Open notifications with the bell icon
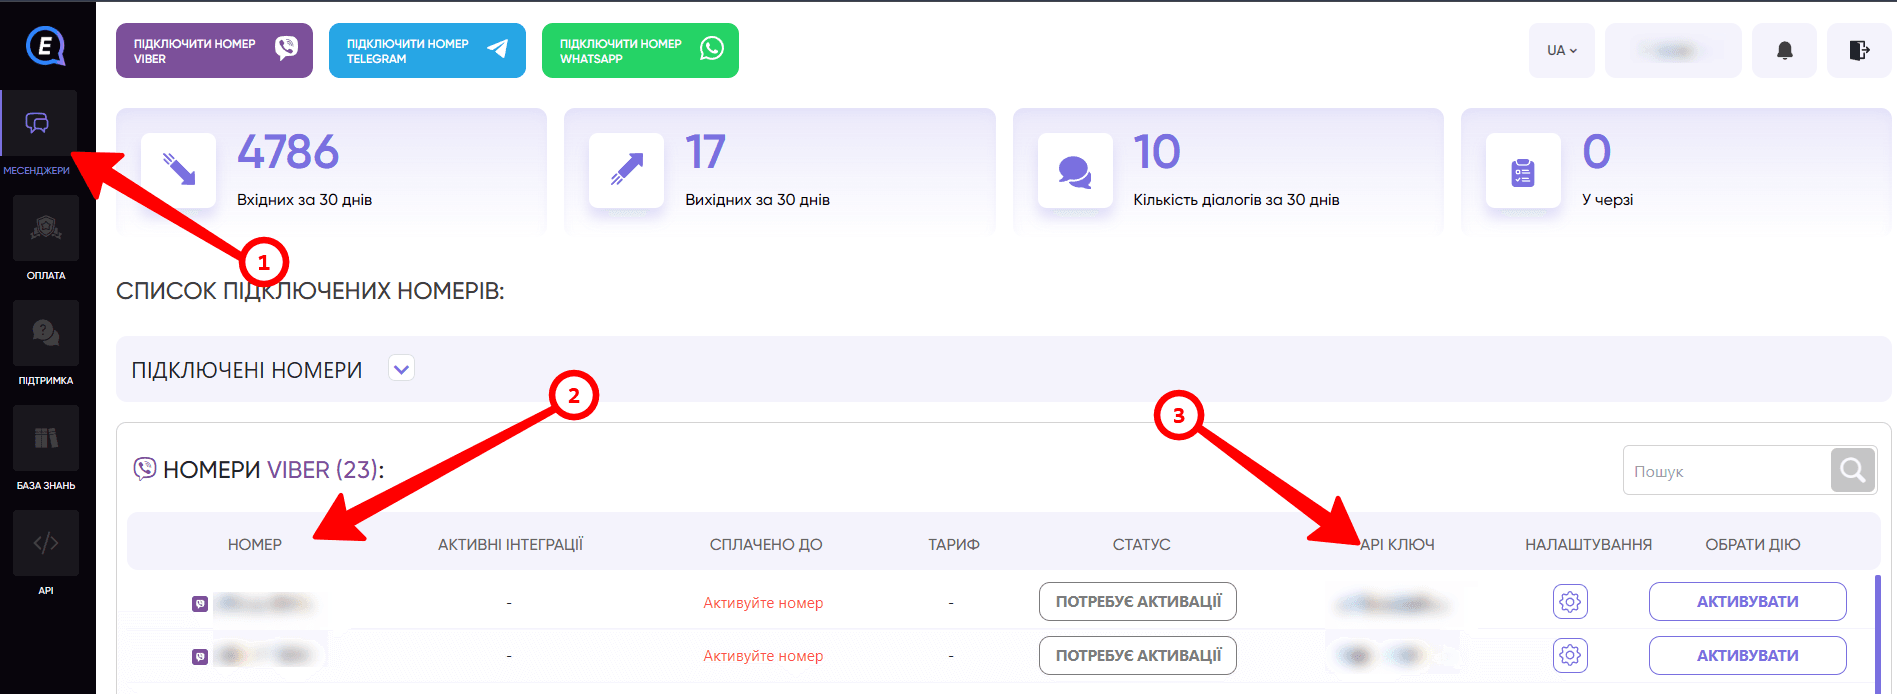Viewport: 1897px width, 694px height. [x=1784, y=50]
